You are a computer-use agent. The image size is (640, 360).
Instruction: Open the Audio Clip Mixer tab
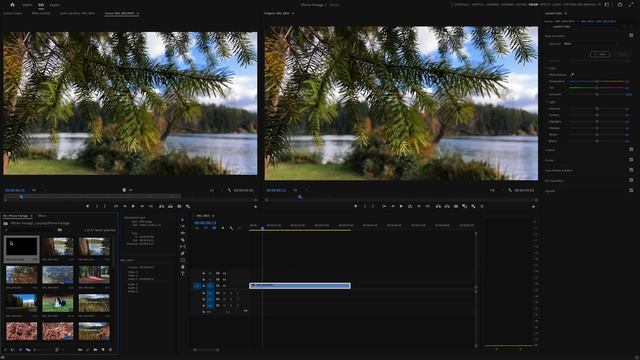[x=77, y=13]
